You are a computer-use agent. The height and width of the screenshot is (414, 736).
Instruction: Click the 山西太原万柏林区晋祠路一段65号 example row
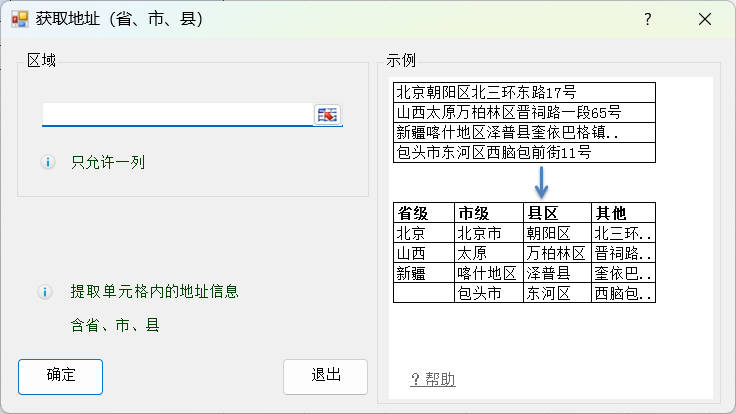pos(508,112)
